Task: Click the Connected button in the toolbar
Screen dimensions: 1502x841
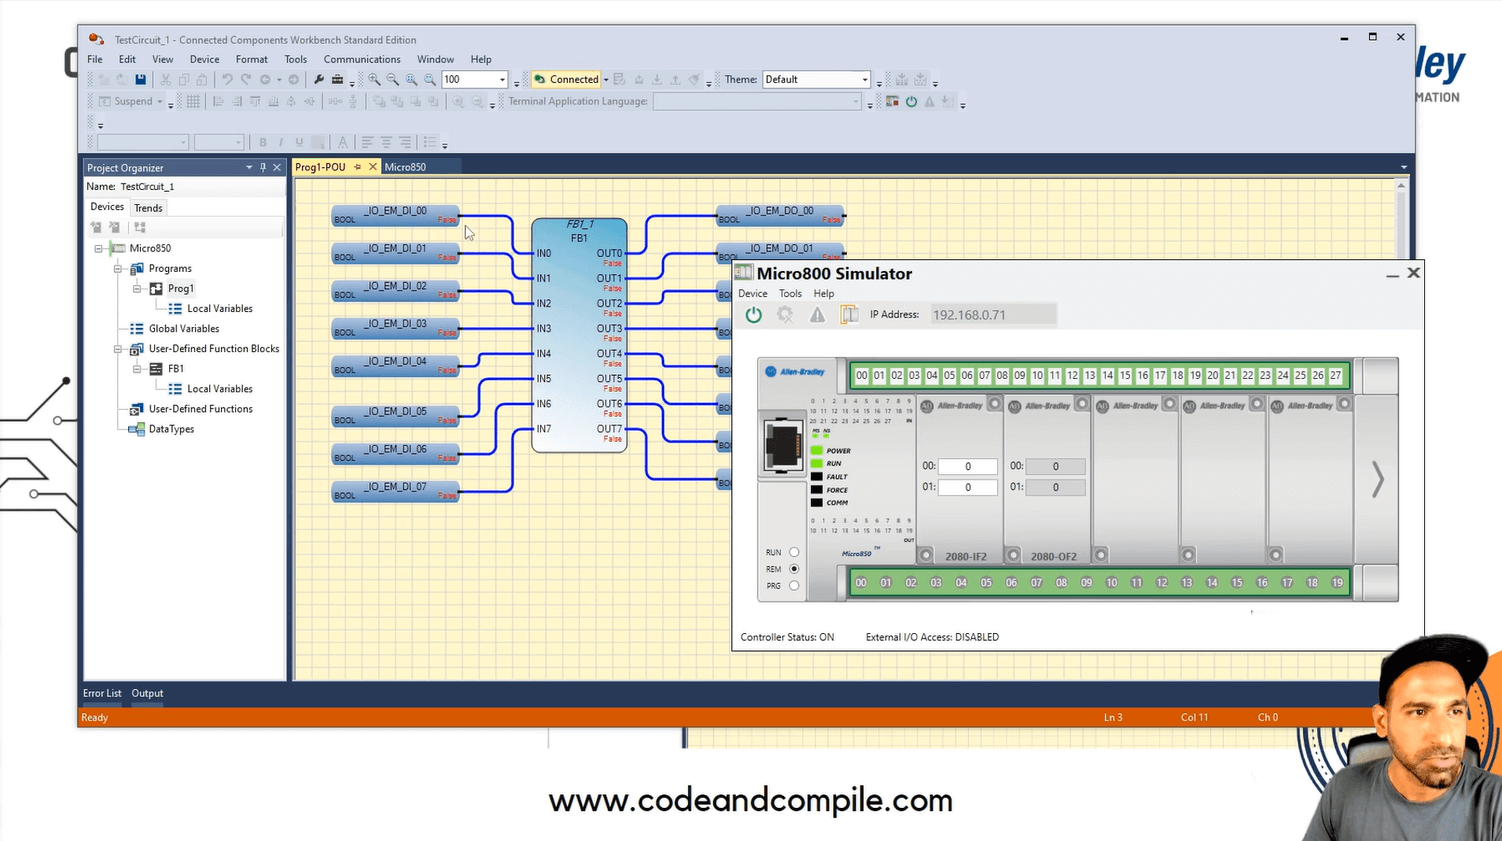Action: pyautogui.click(x=568, y=79)
